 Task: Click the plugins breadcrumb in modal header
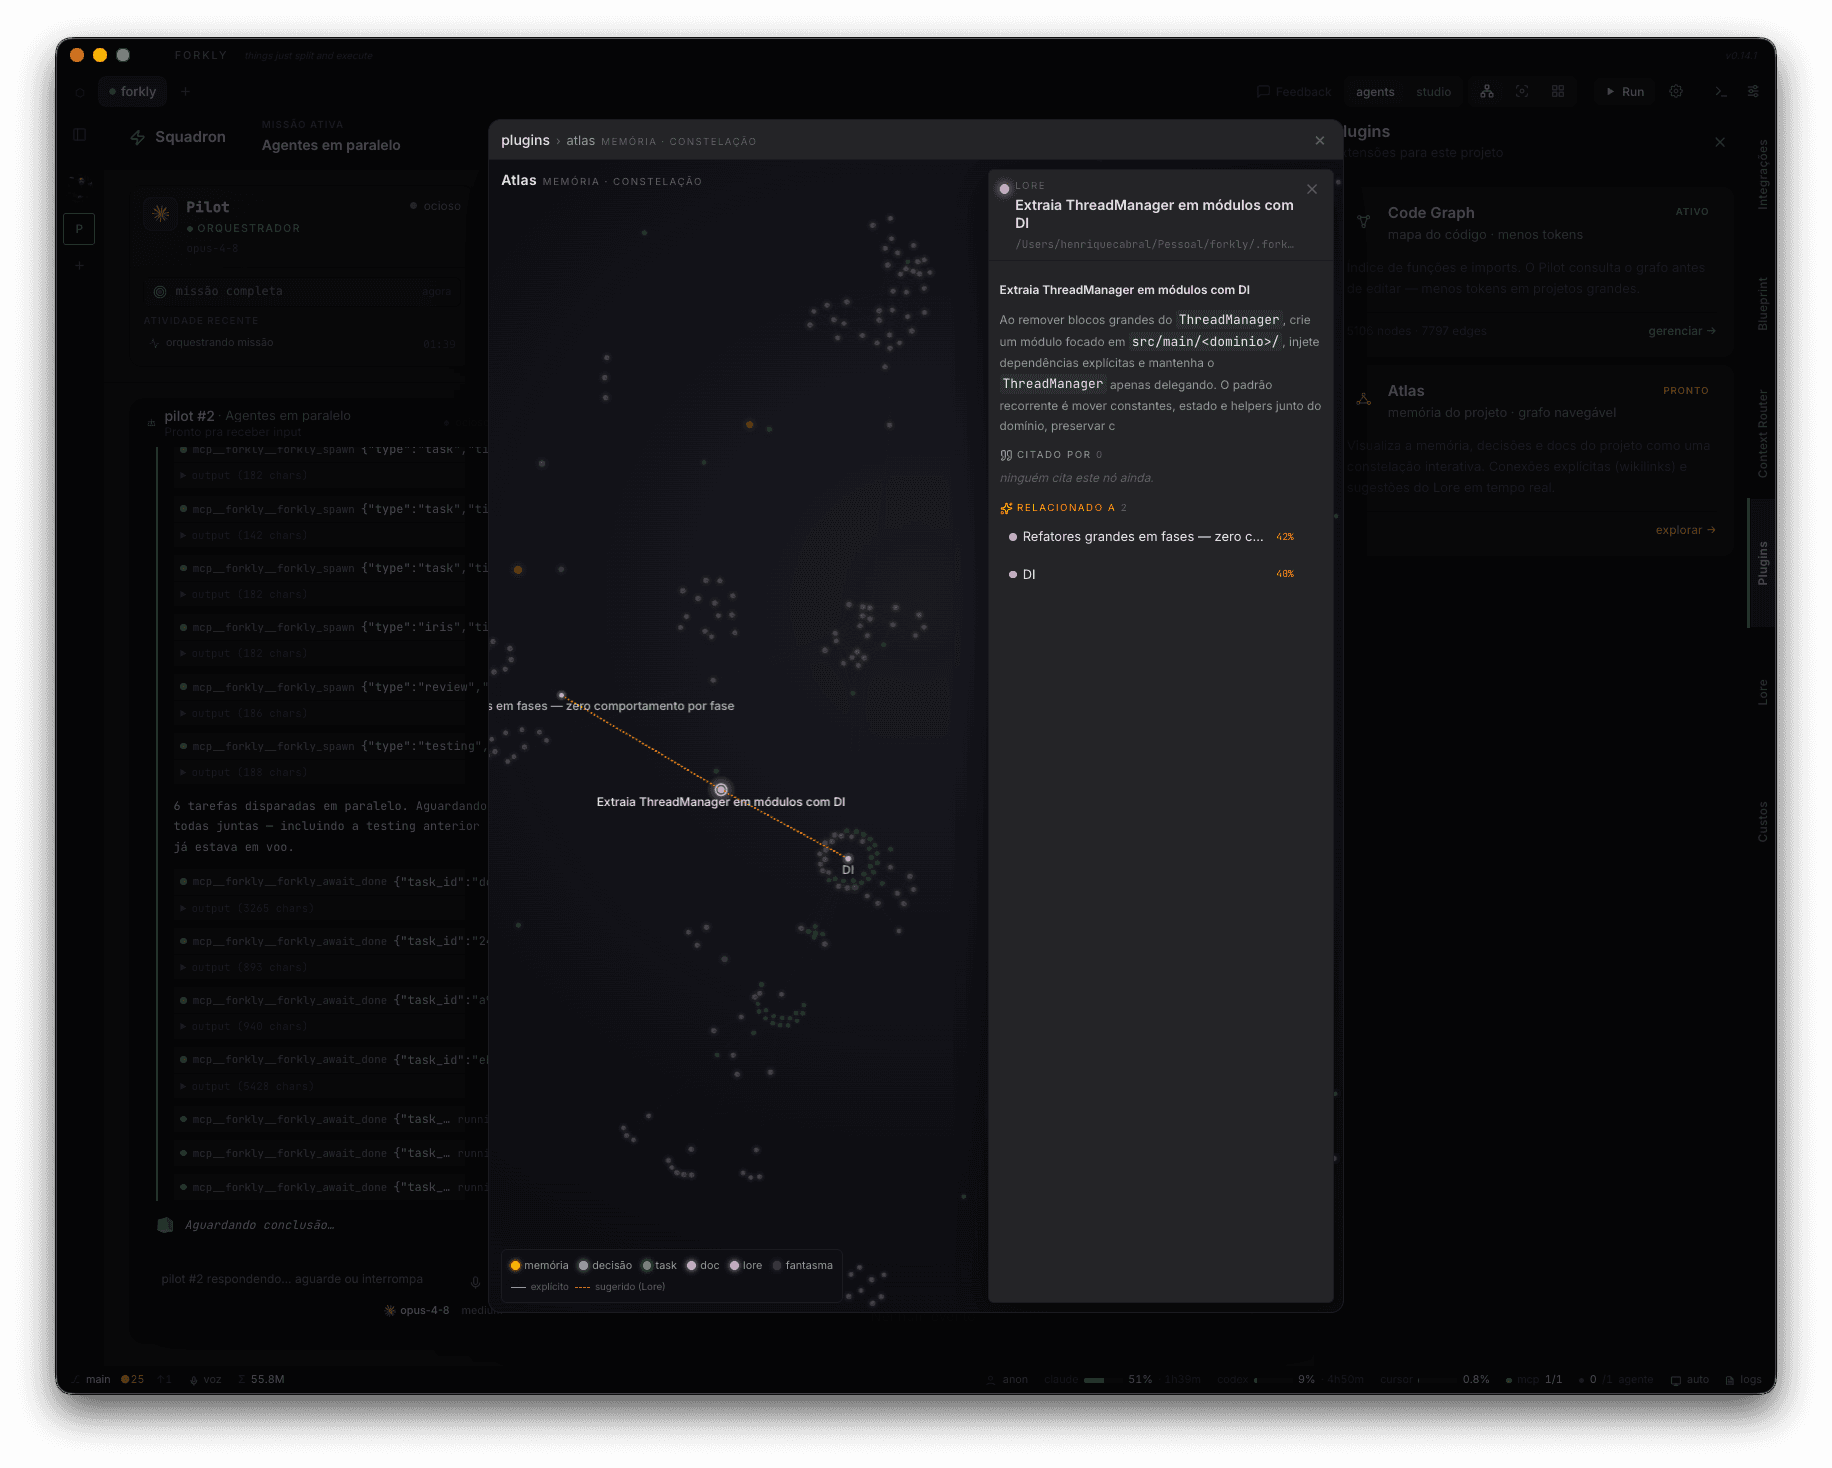click(x=525, y=140)
